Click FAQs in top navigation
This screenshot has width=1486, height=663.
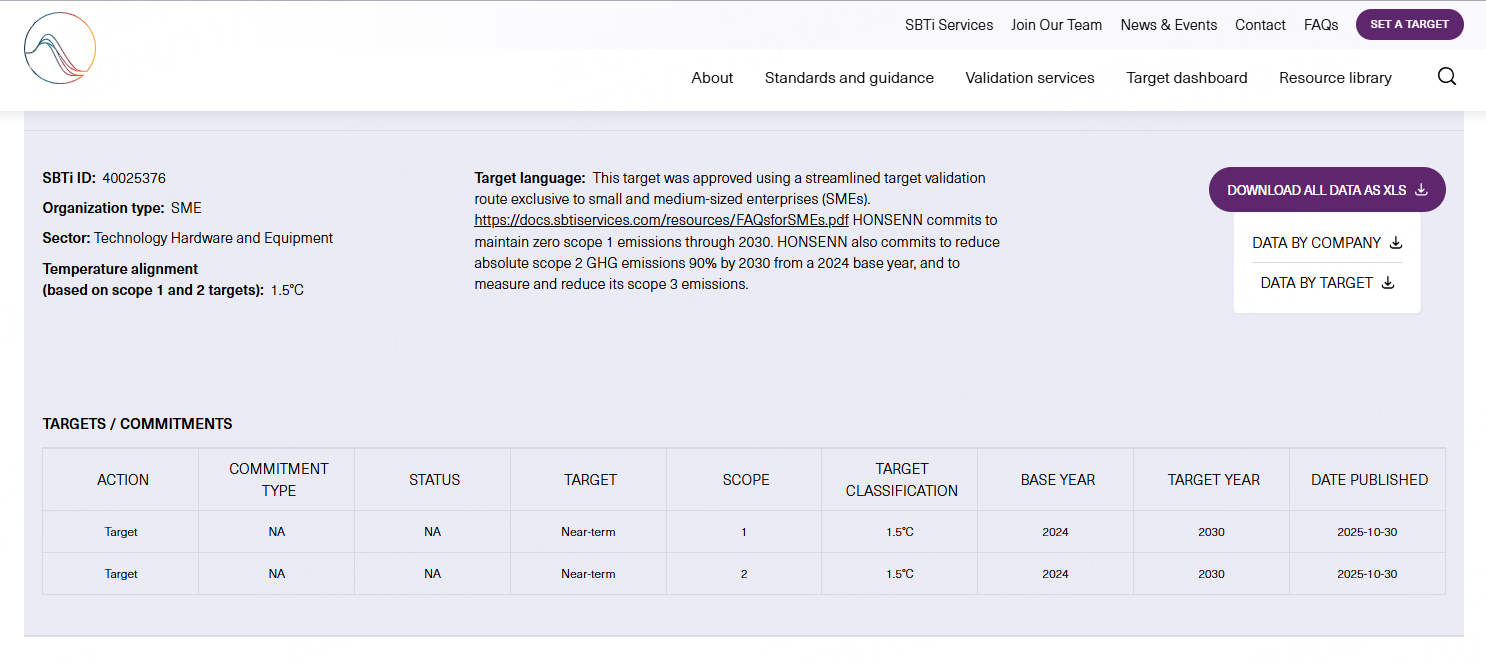click(x=1320, y=25)
